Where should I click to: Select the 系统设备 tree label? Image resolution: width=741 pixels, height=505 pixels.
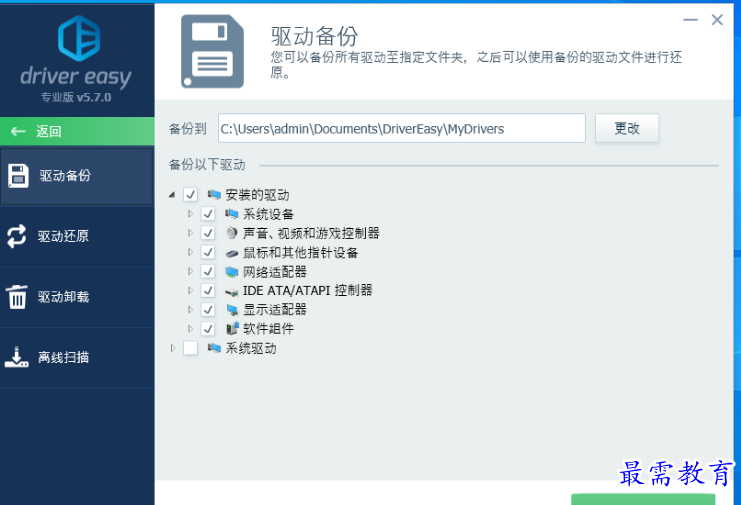(x=268, y=214)
